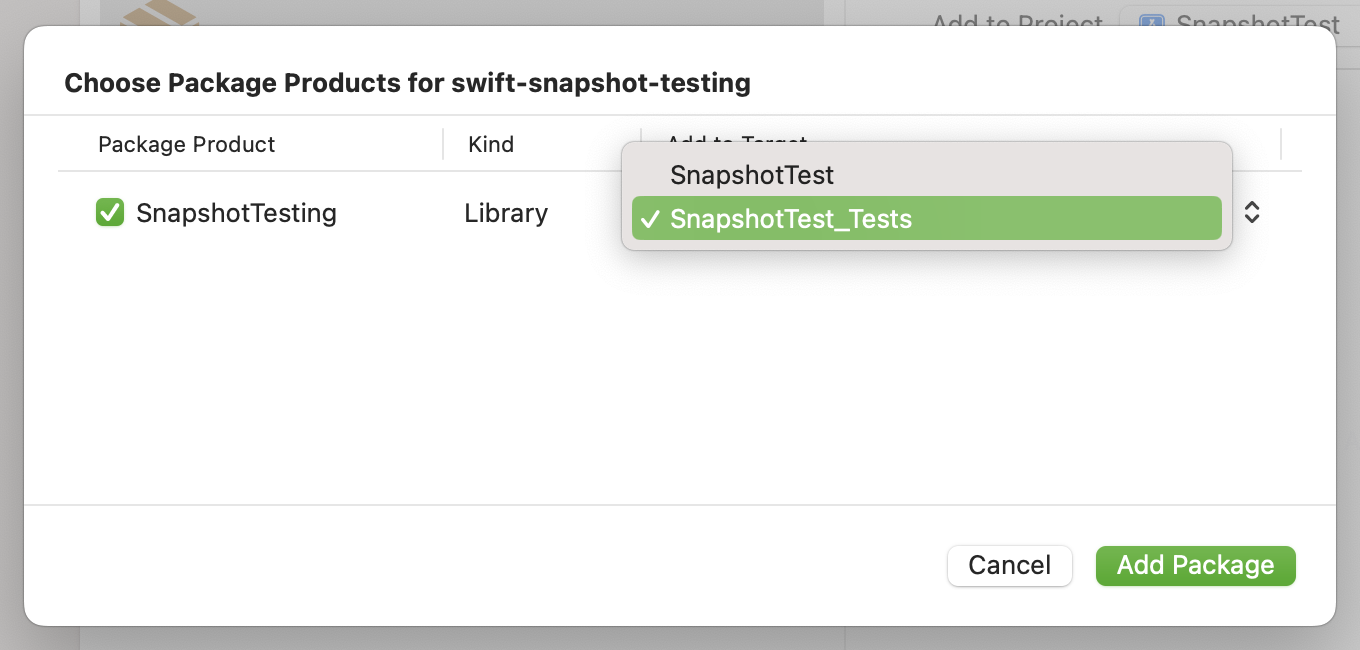
Task: Click divider between Package Product and Kind headers
Action: click(443, 144)
